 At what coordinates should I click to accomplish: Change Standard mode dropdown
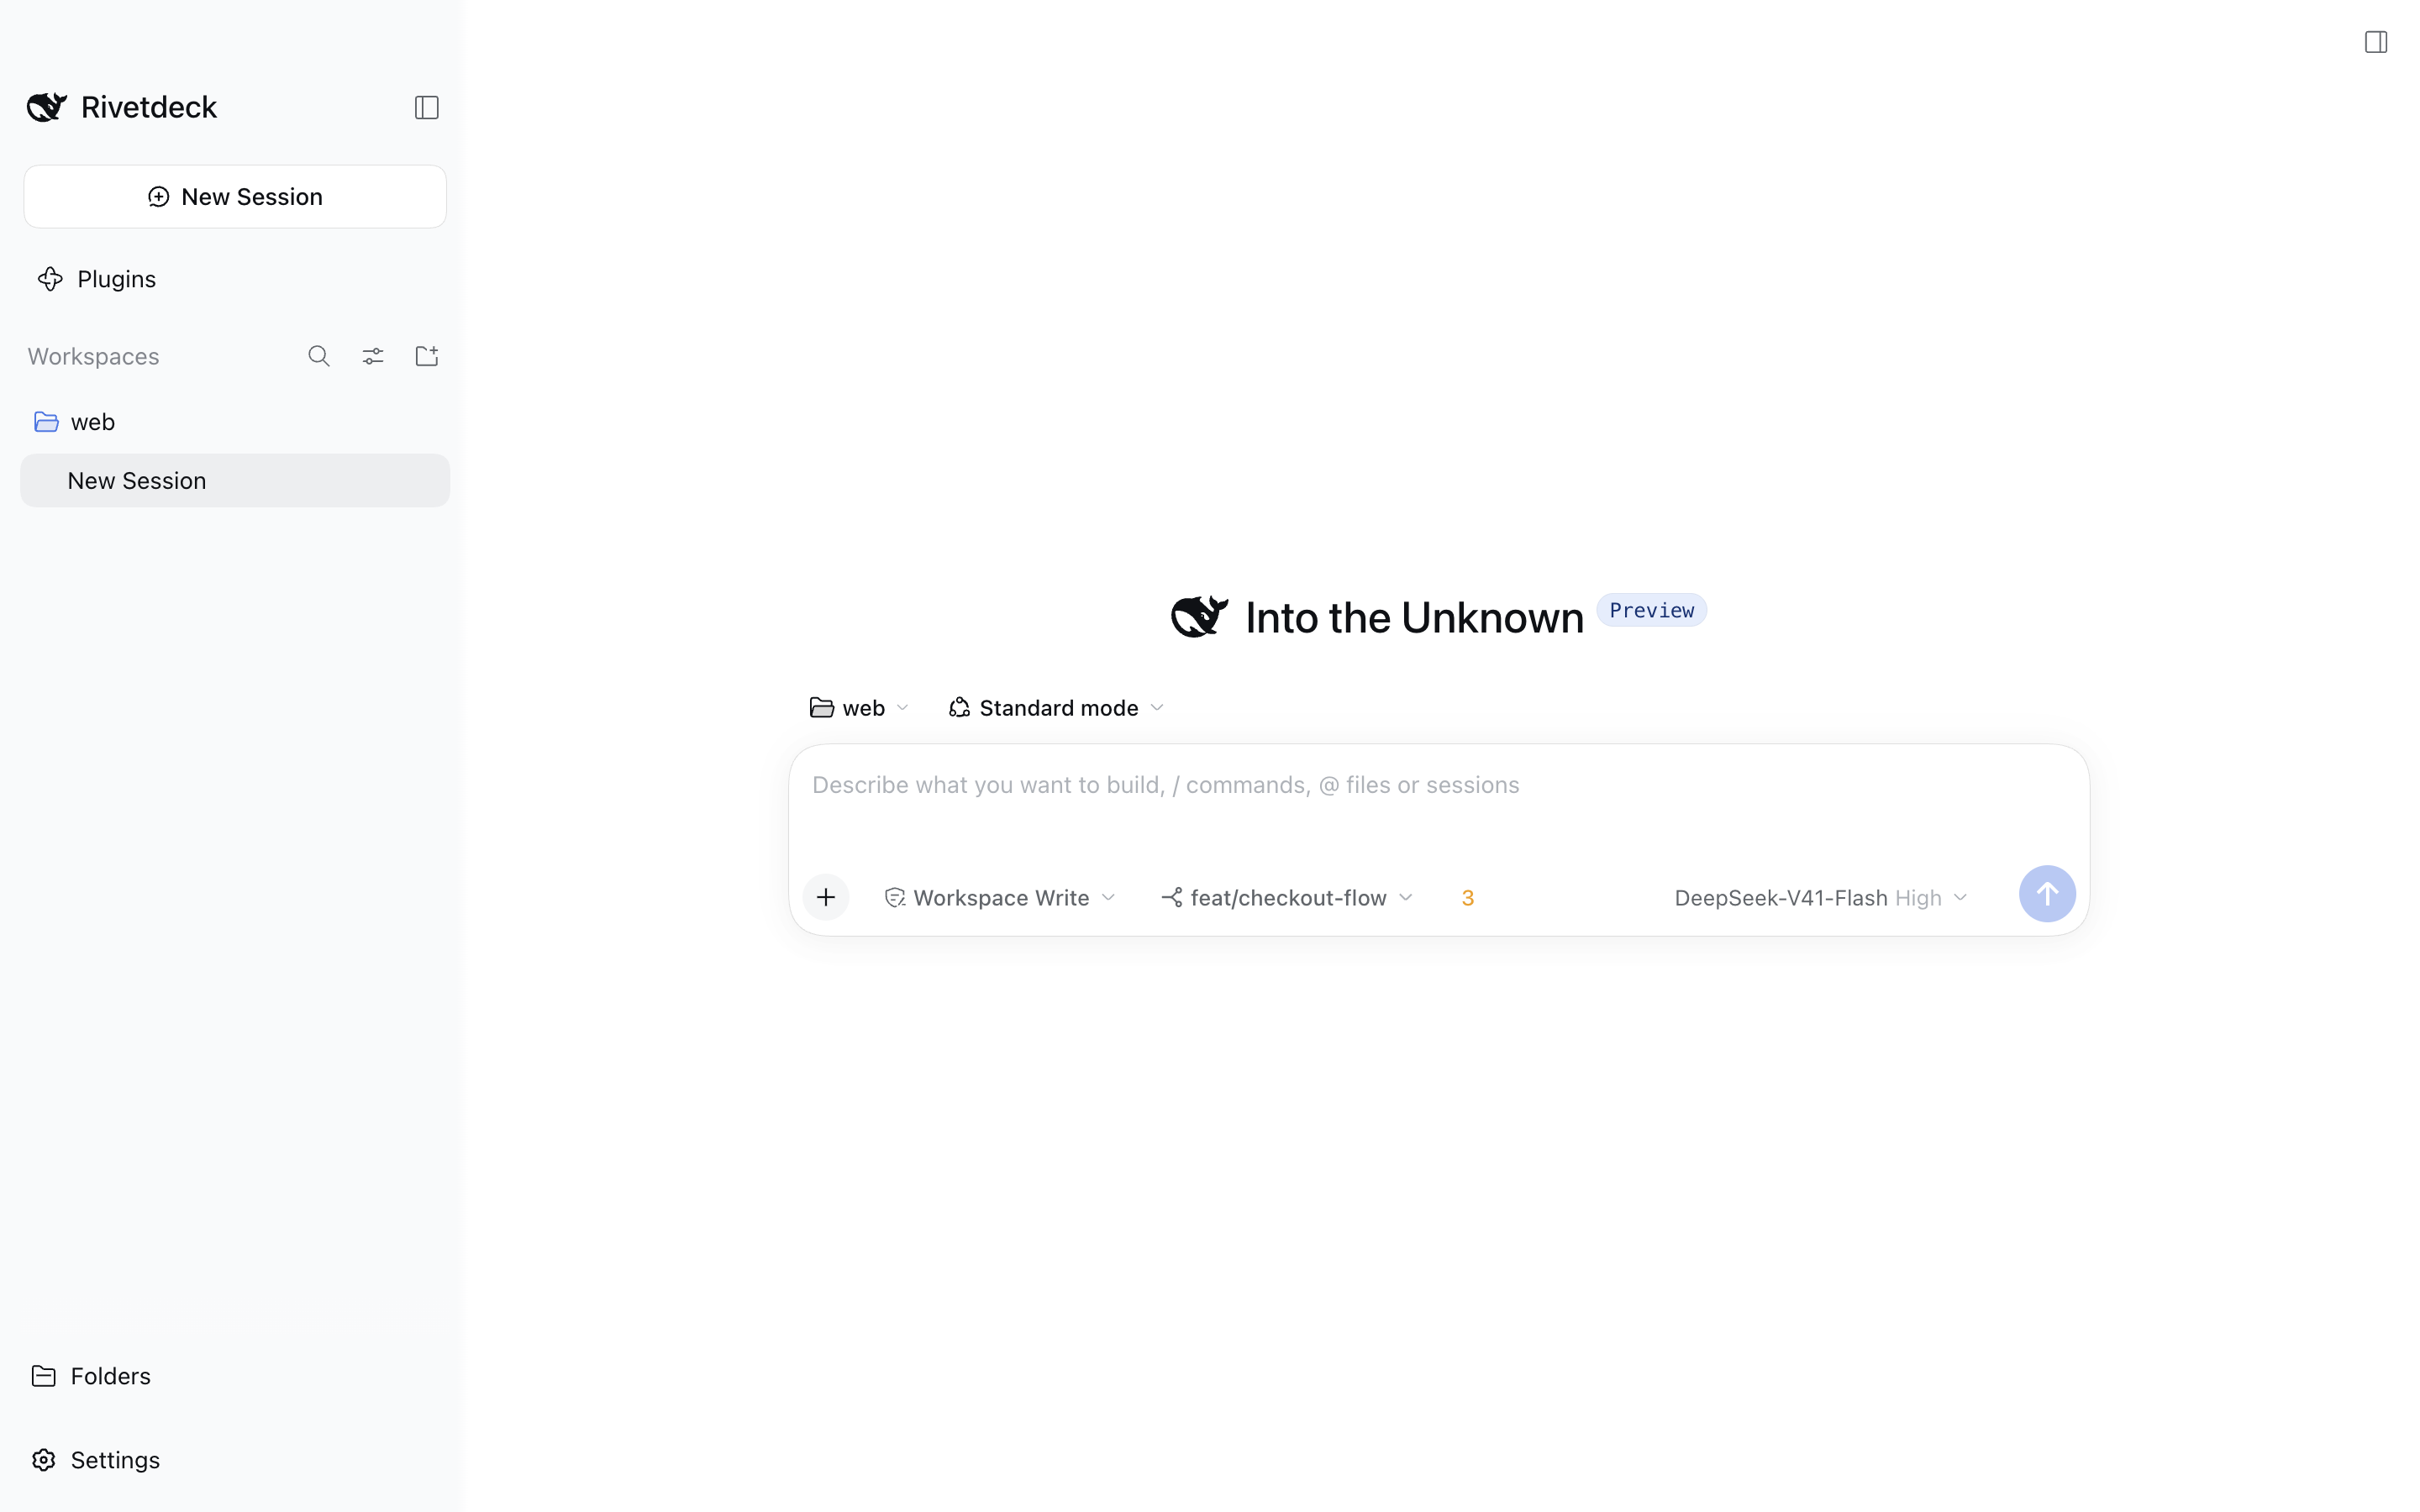point(1056,708)
